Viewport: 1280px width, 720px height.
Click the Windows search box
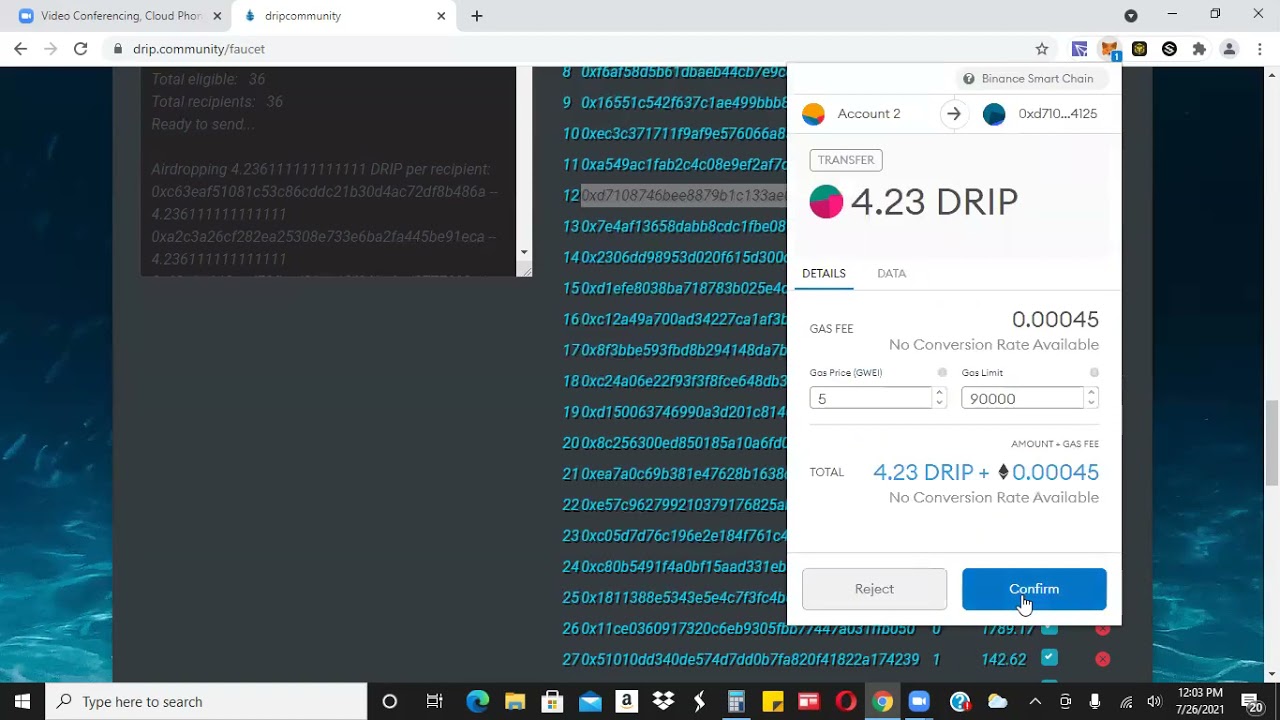click(x=206, y=702)
